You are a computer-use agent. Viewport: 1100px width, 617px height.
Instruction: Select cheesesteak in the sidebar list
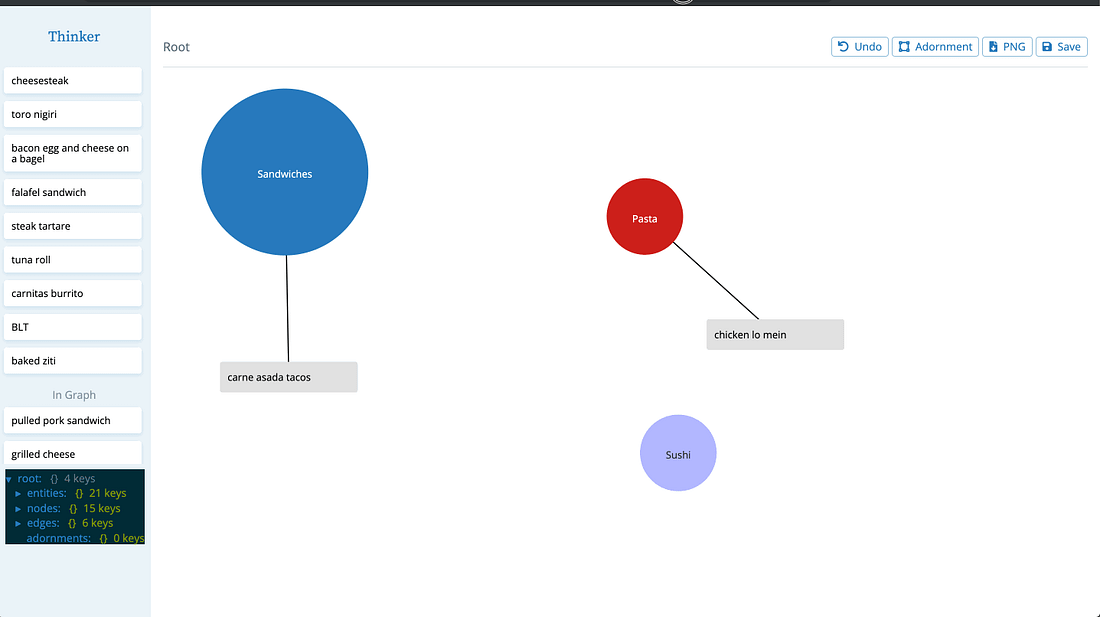(x=72, y=81)
